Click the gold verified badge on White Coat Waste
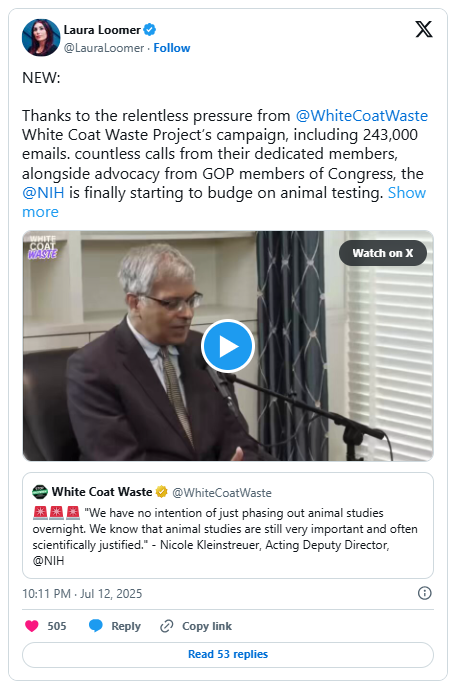Screen dimensions: 452x692 162,492
